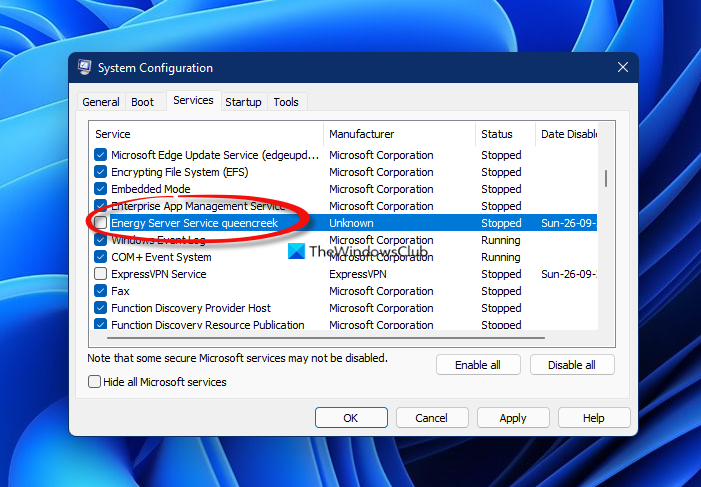Screen dimensions: 701x487
Task: Uncheck the Embedded Mode checkbox
Action: (x=101, y=188)
